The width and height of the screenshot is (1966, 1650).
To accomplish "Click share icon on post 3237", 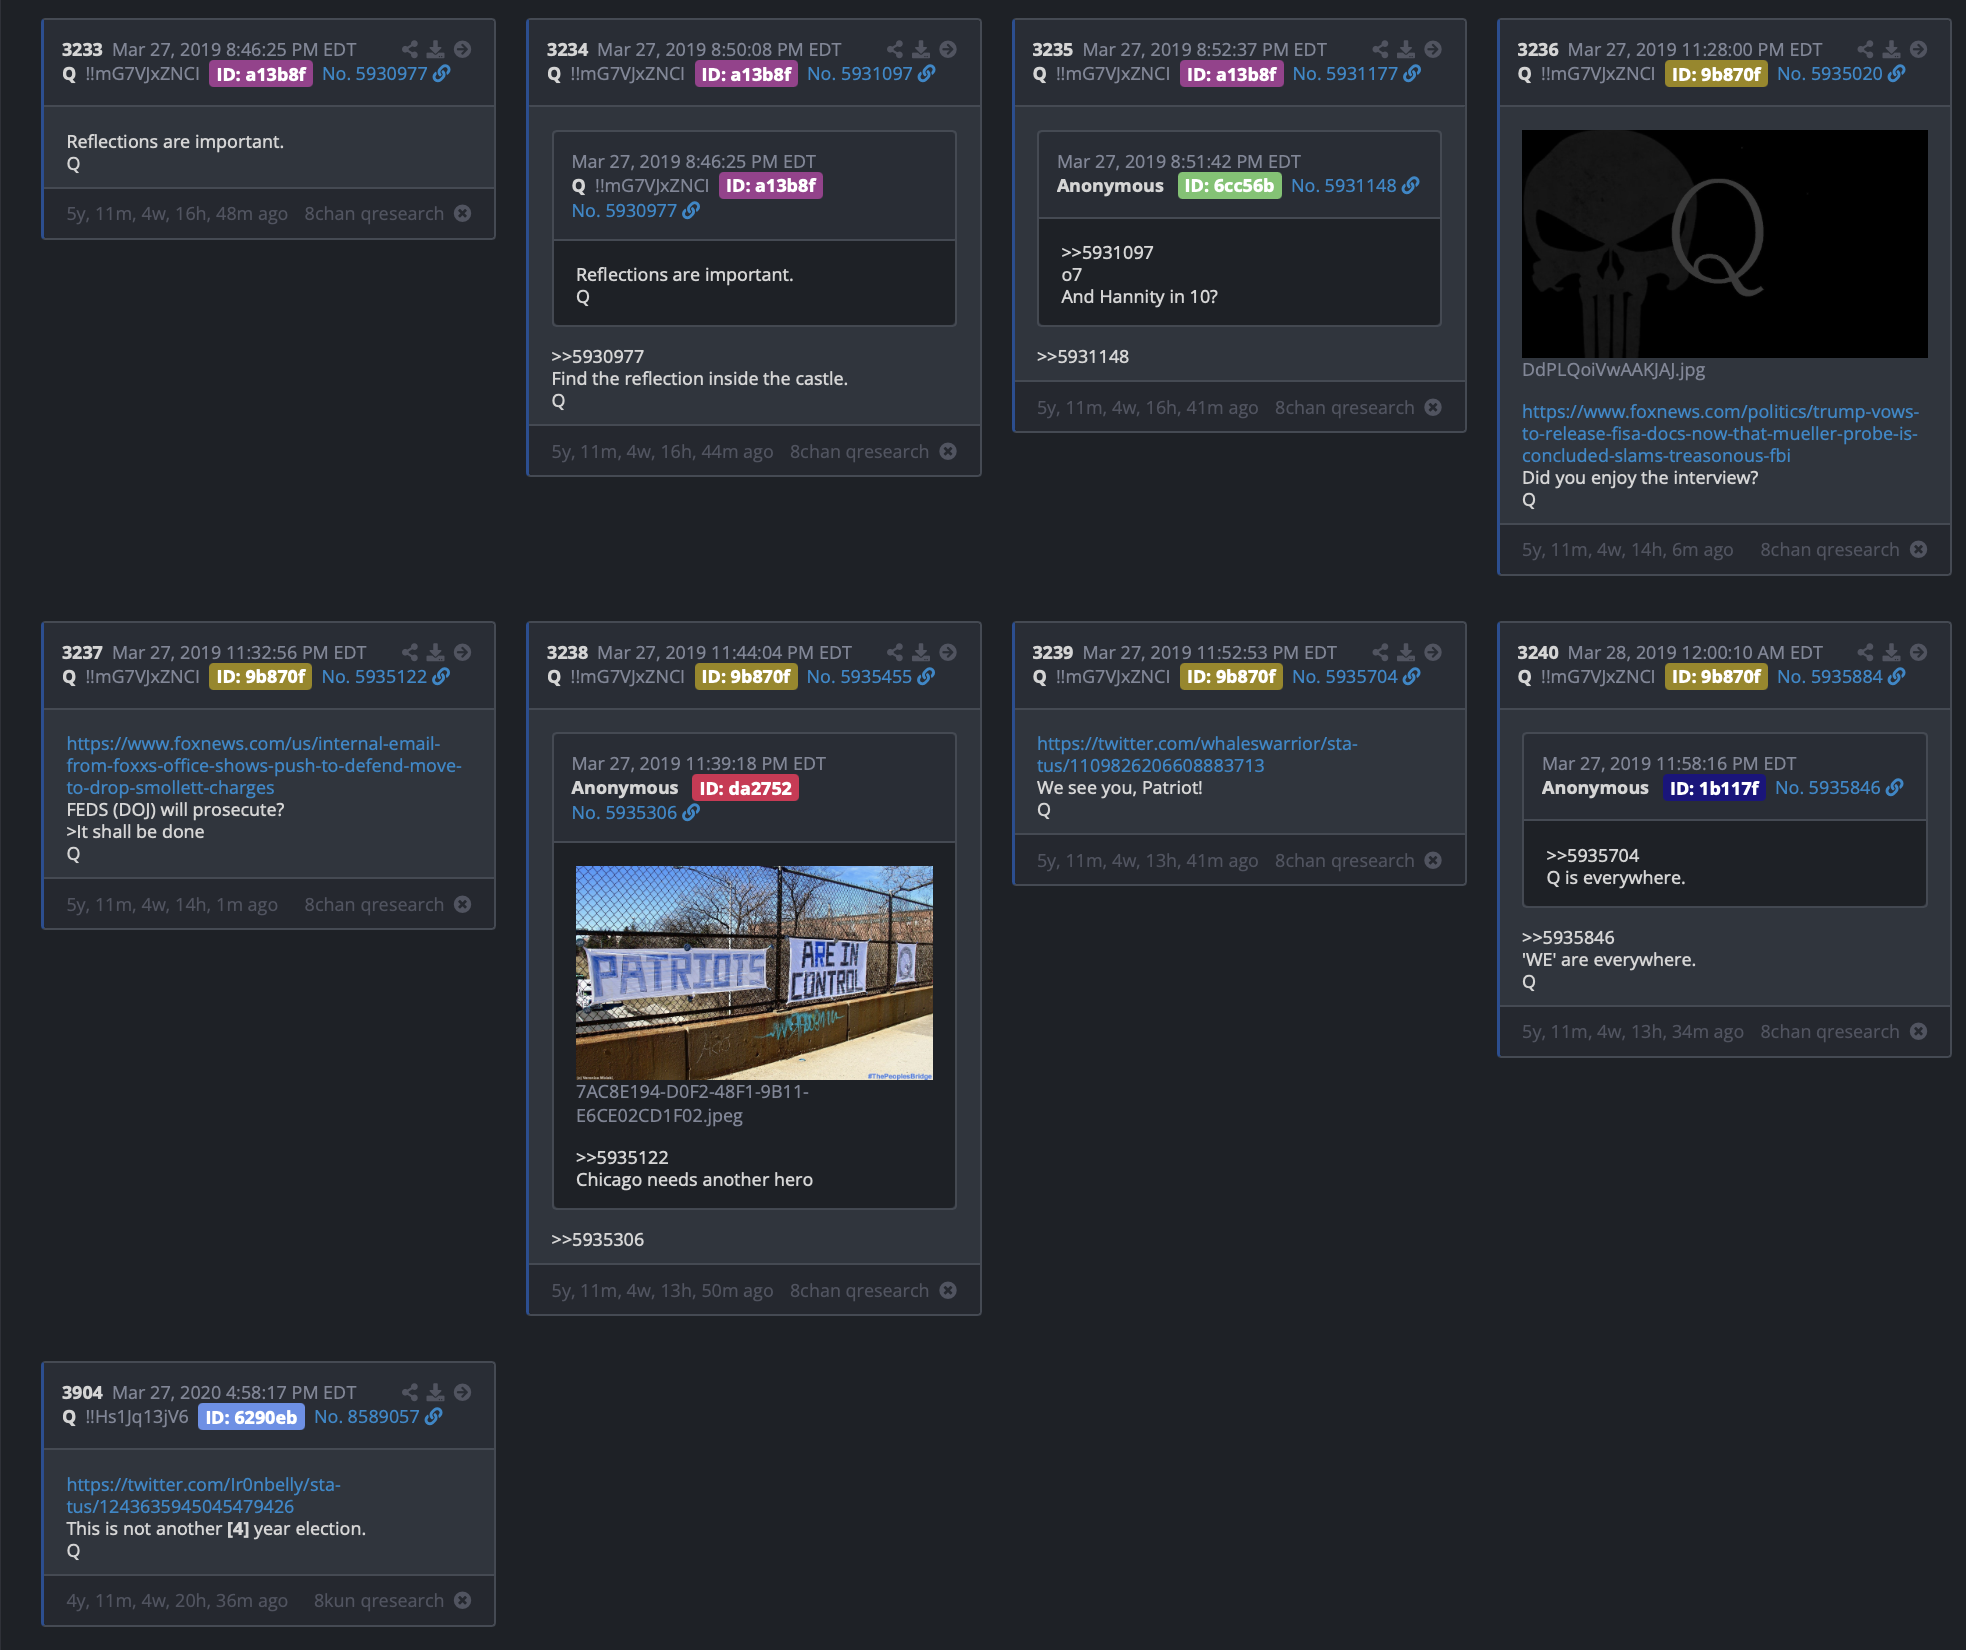I will [x=409, y=652].
